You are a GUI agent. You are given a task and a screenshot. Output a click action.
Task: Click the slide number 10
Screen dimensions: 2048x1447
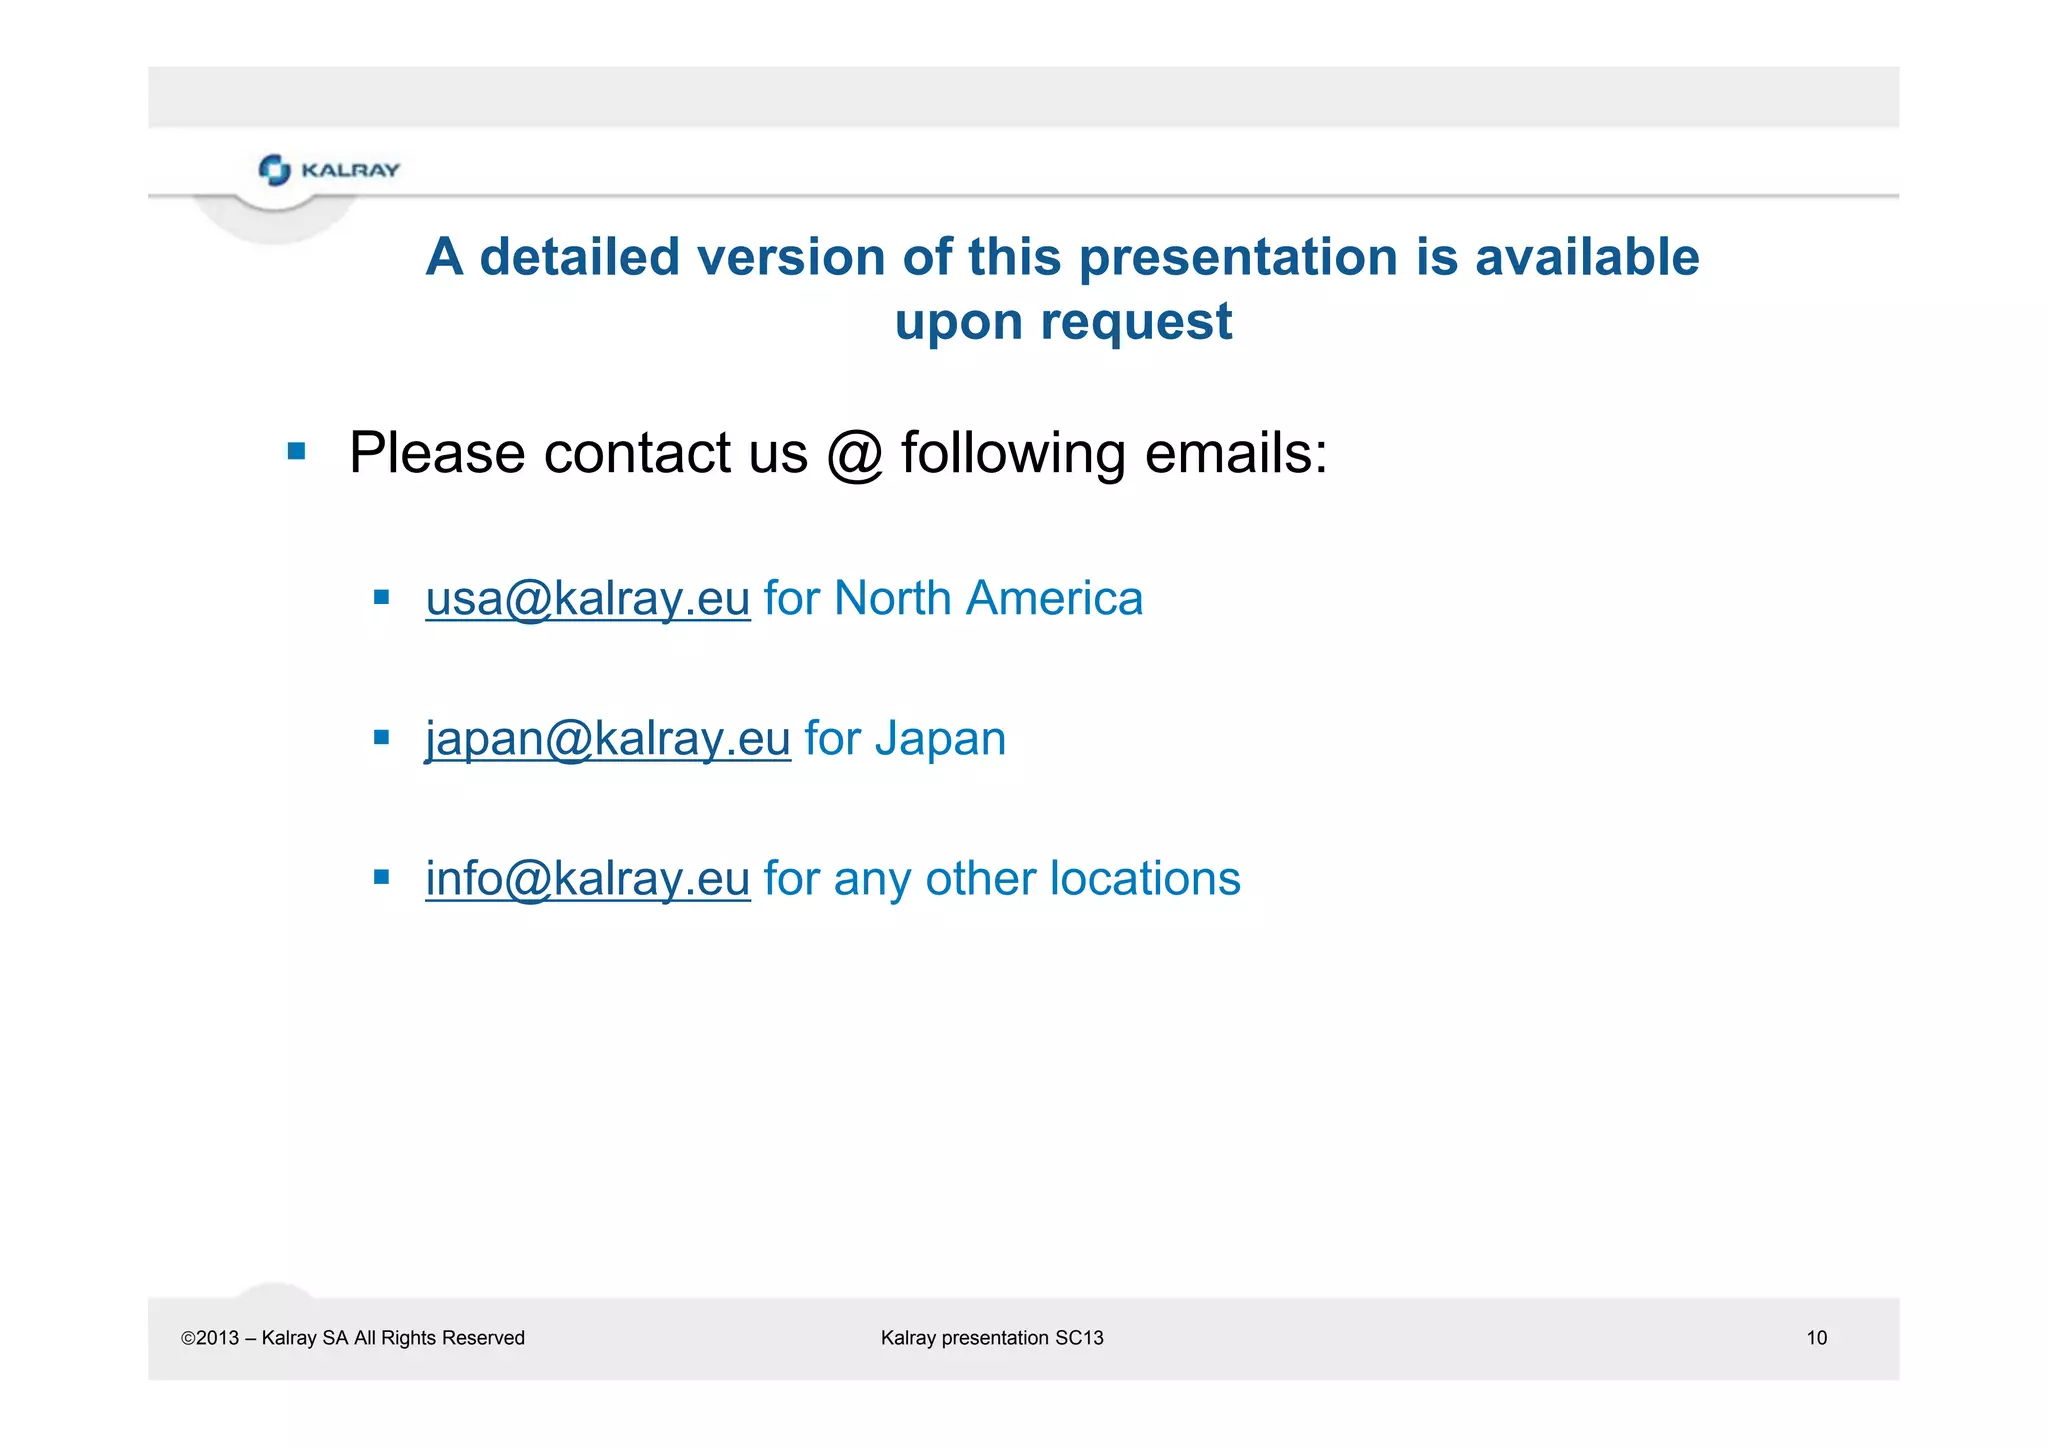pos(1816,1338)
